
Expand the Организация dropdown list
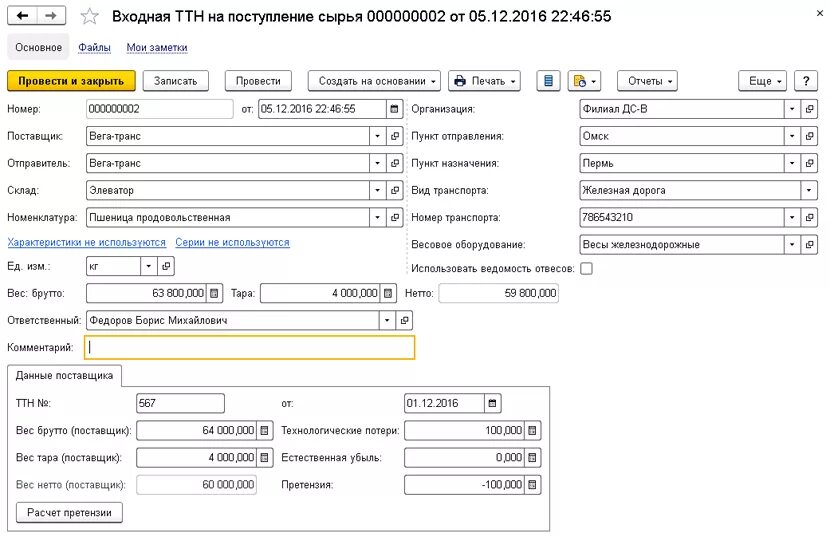point(792,109)
